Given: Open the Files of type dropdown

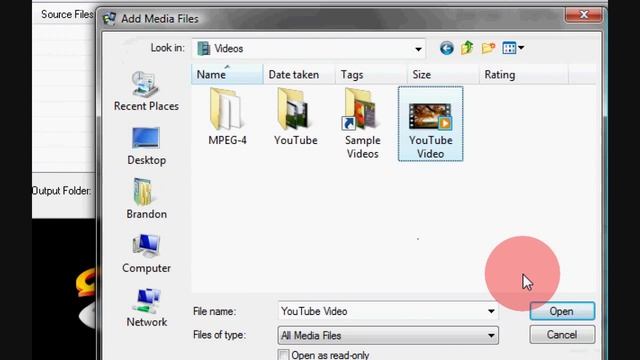Looking at the screenshot, I should [388, 336].
